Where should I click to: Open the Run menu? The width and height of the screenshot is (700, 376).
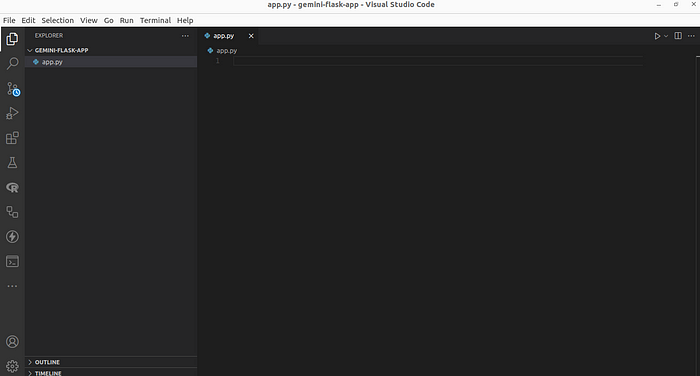[126, 20]
